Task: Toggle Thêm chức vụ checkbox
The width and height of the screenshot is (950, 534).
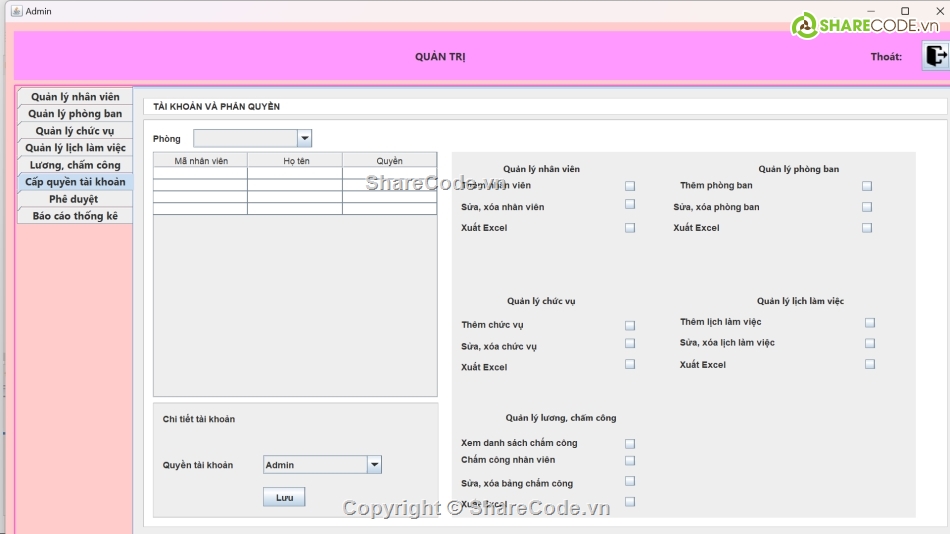Action: click(630, 326)
